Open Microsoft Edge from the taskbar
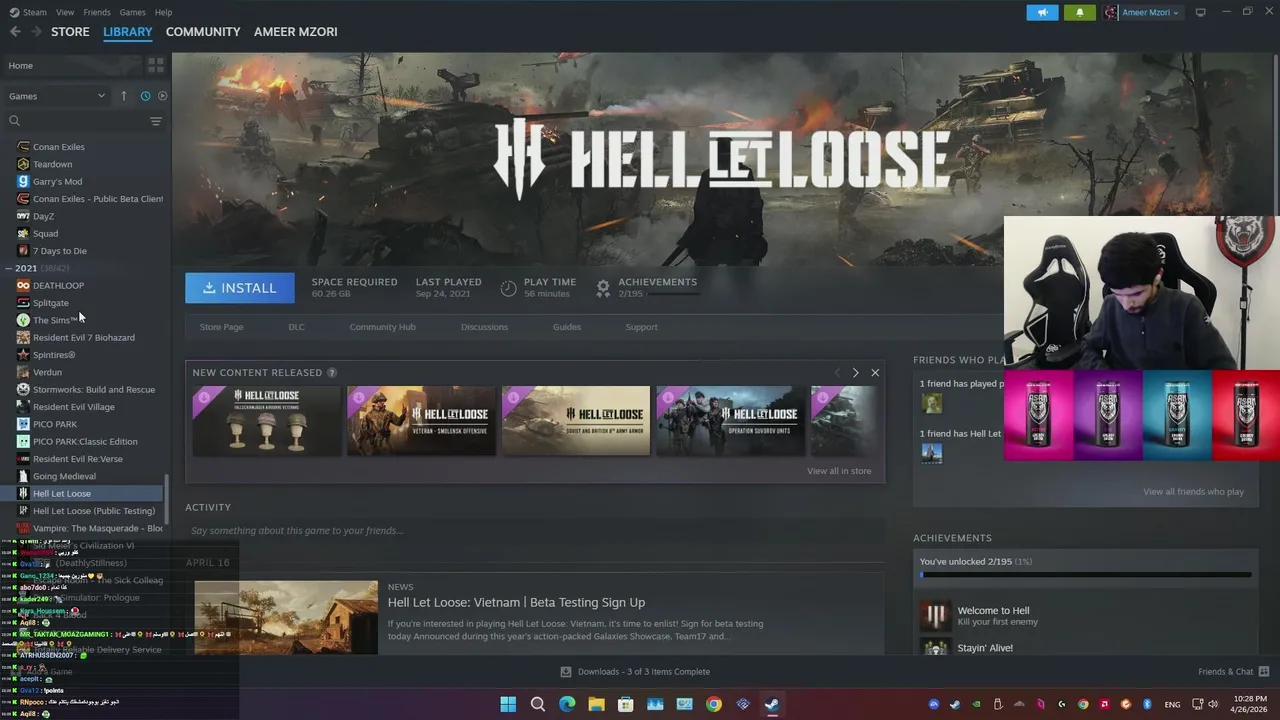This screenshot has height=720, width=1280. point(567,704)
